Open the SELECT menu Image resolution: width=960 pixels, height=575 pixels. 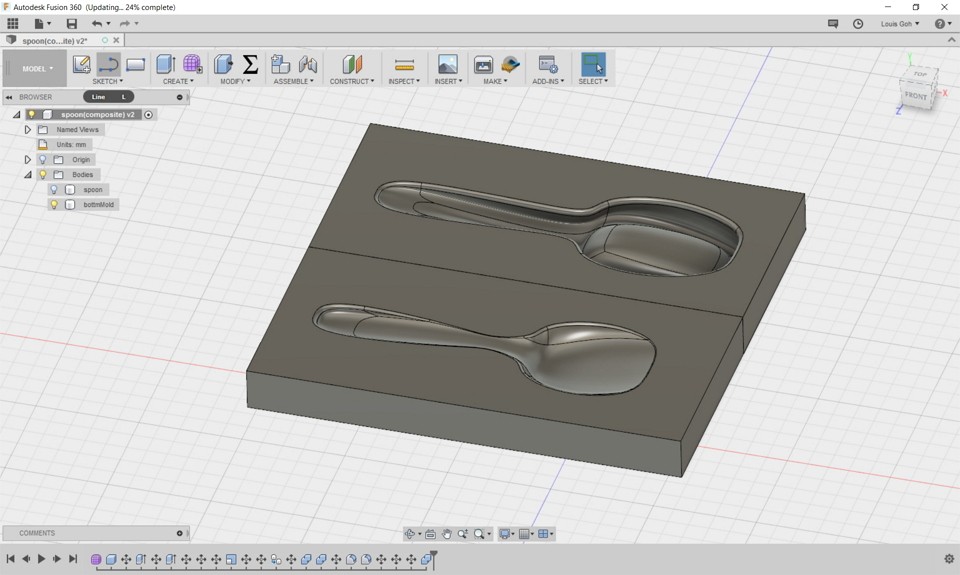pyautogui.click(x=593, y=81)
